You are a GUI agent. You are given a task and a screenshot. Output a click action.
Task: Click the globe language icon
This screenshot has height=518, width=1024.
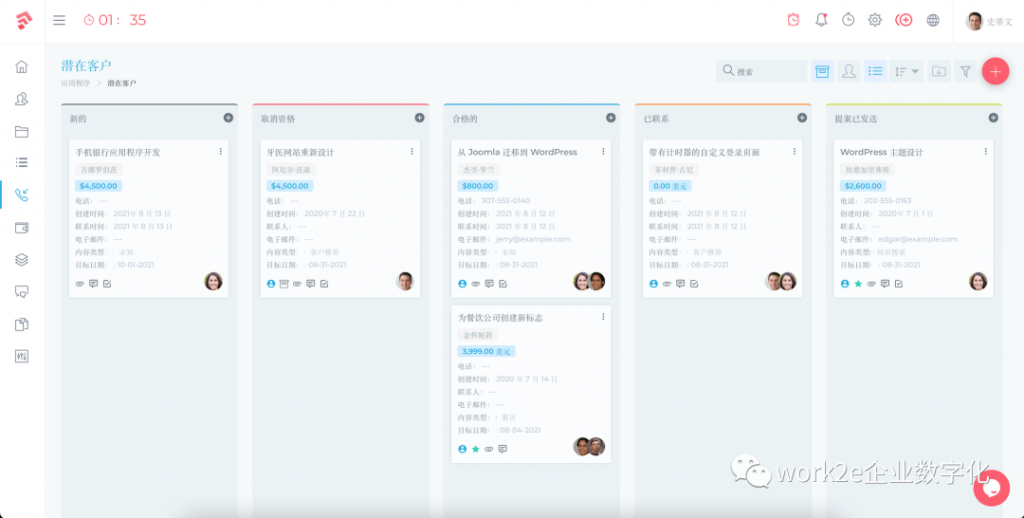click(x=933, y=20)
